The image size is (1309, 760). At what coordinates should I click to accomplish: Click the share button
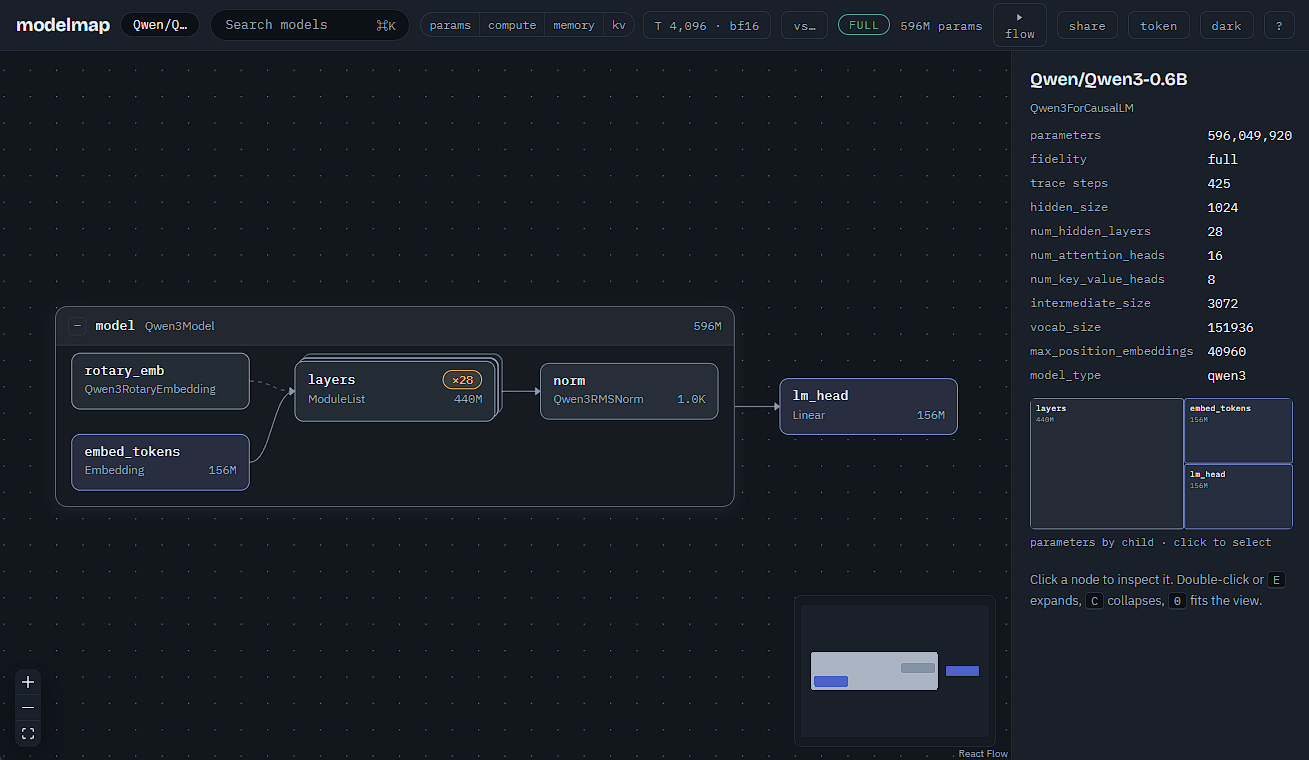tap(1087, 25)
